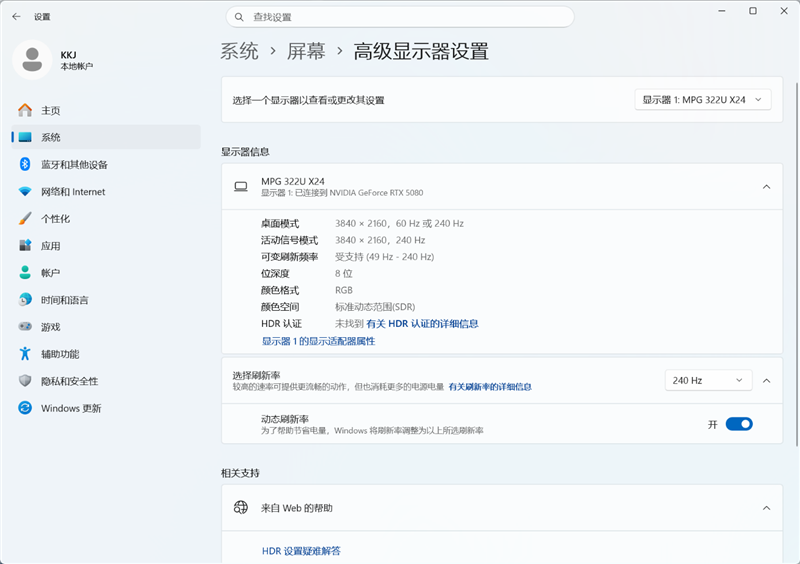The image size is (800, 564).
Task: Click the globe icon beside 来自 Web 的帮助
Action: coord(241,507)
